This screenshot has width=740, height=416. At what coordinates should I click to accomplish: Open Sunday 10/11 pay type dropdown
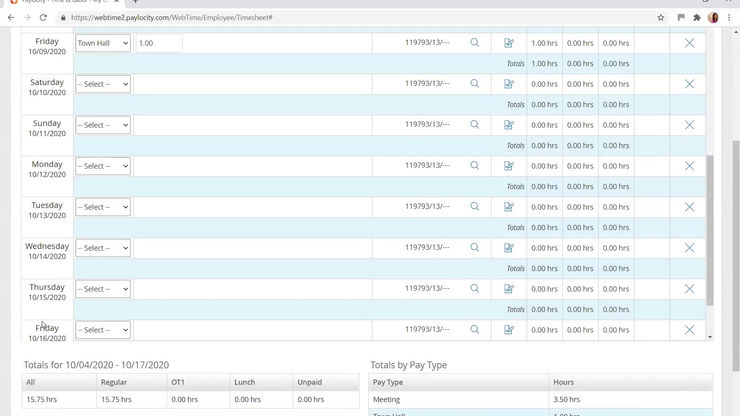click(x=103, y=125)
